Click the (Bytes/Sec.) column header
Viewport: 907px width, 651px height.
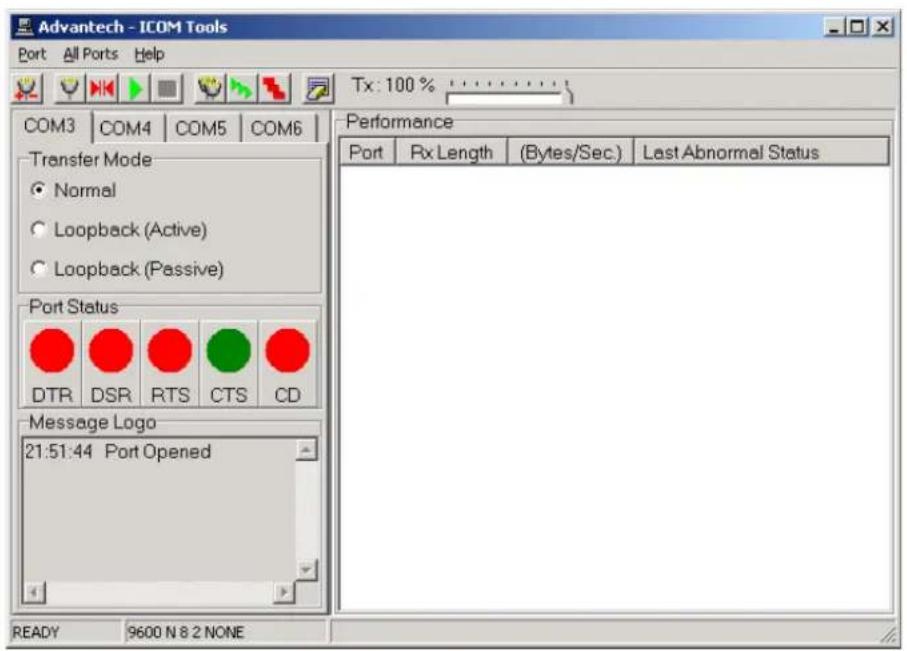(570, 152)
